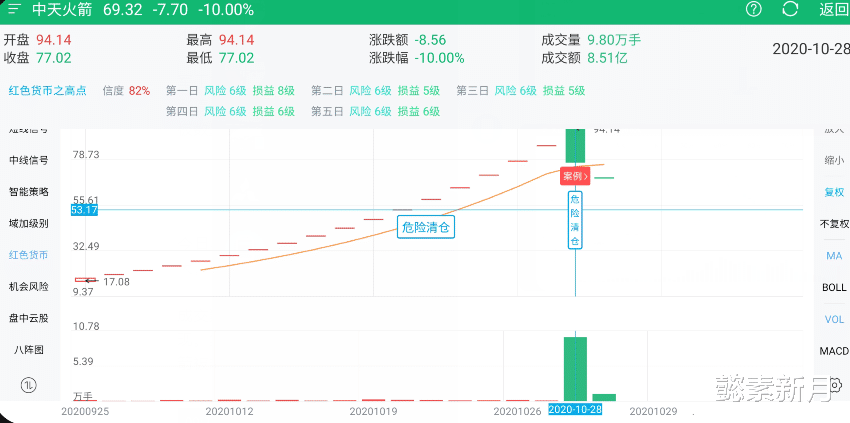This screenshot has height=423, width=850.
Task: Refresh the stock data
Action: pyautogui.click(x=790, y=10)
